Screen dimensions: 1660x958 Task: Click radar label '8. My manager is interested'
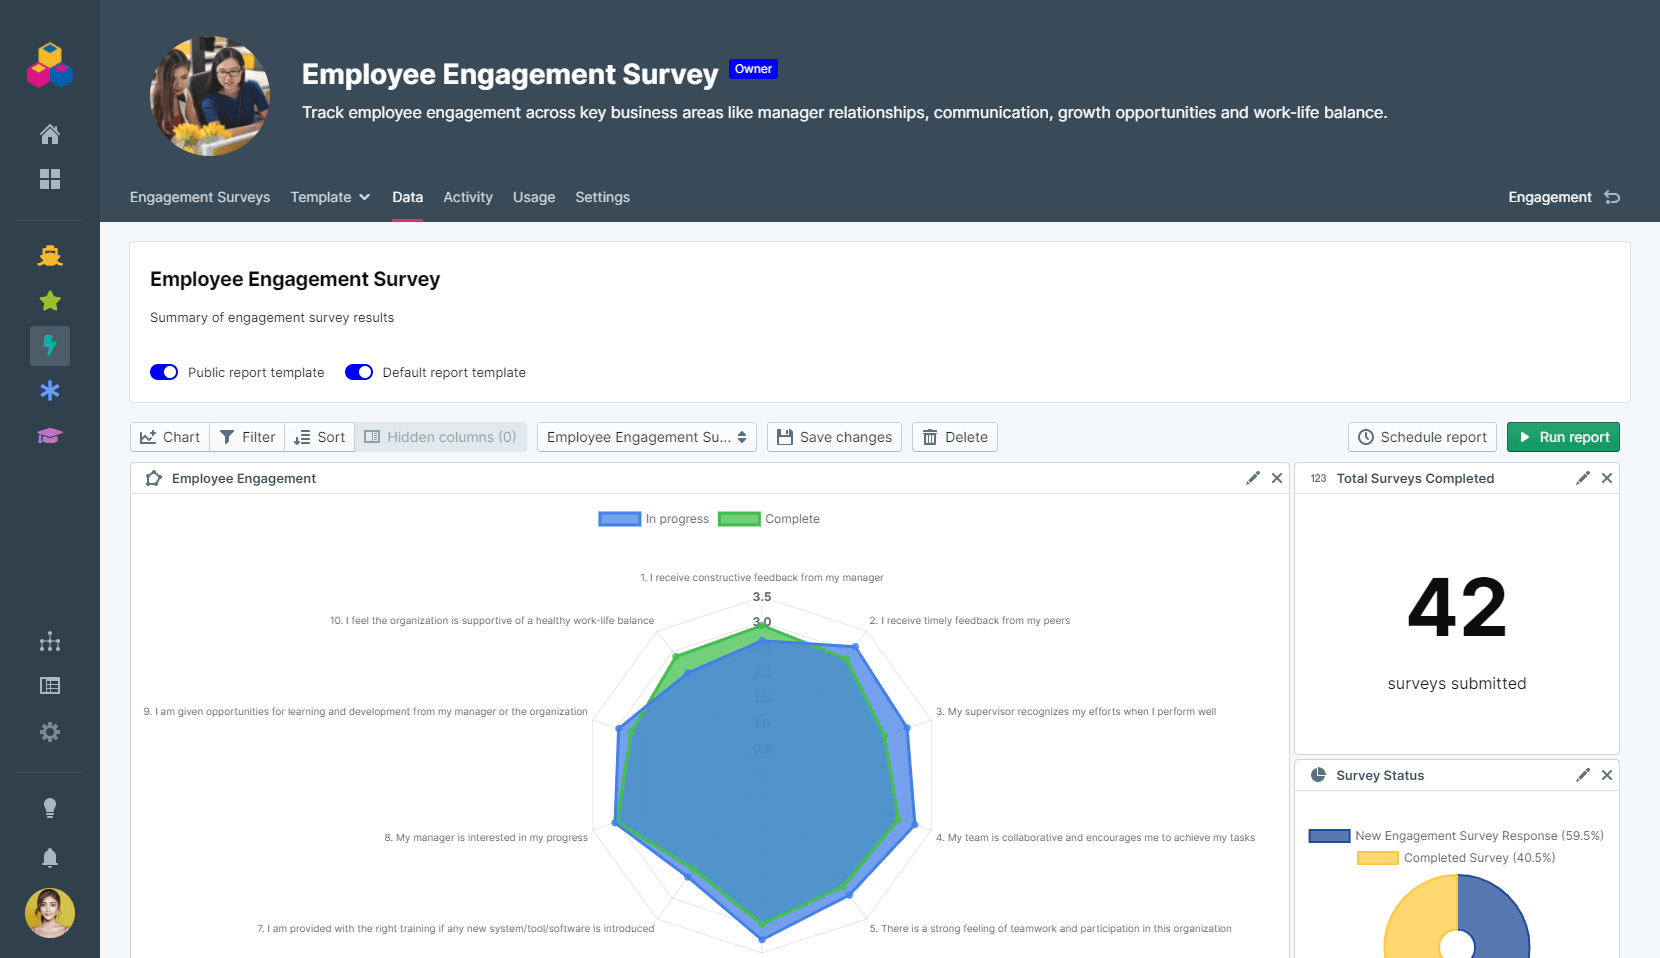tap(486, 838)
